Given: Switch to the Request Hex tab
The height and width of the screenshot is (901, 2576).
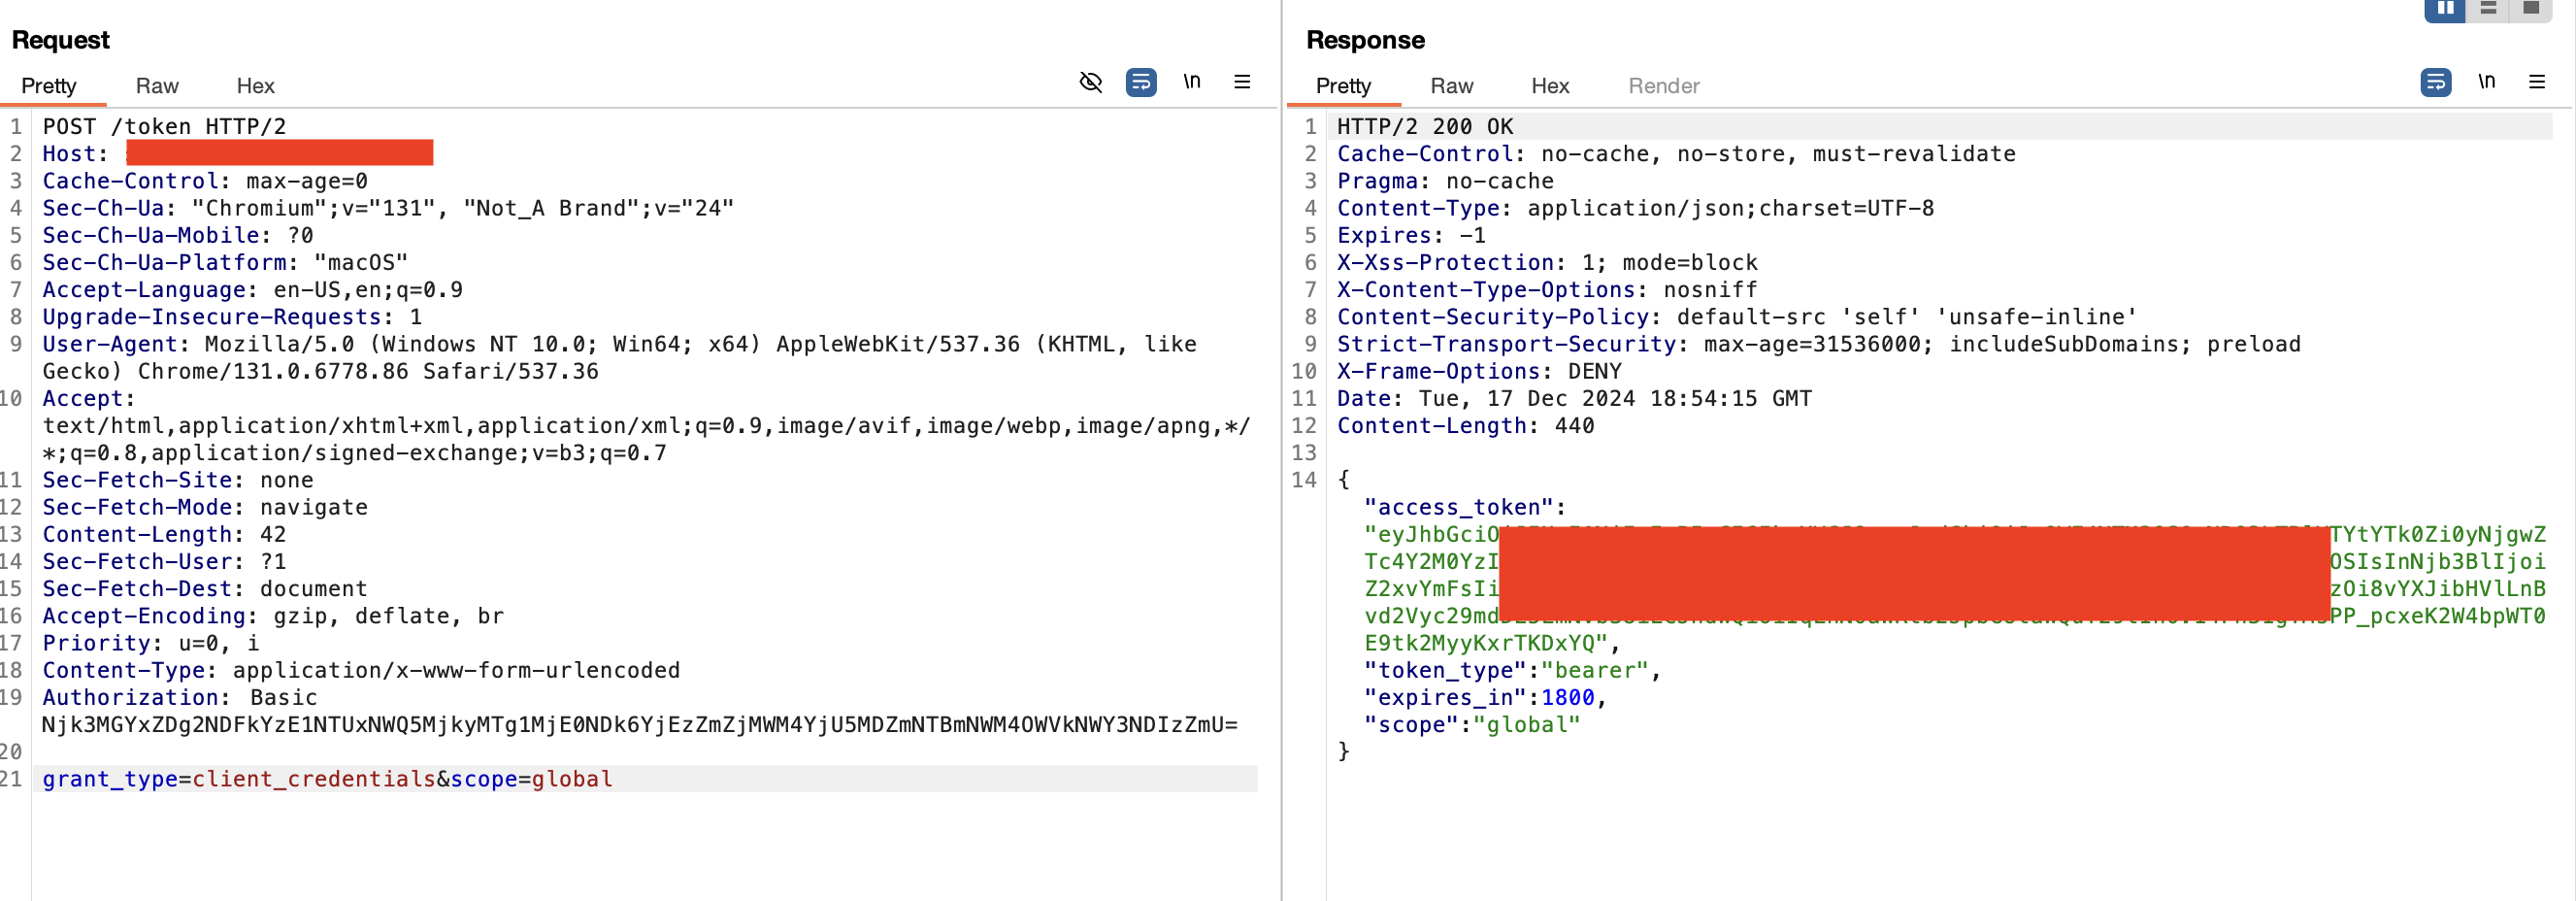Looking at the screenshot, I should [255, 86].
